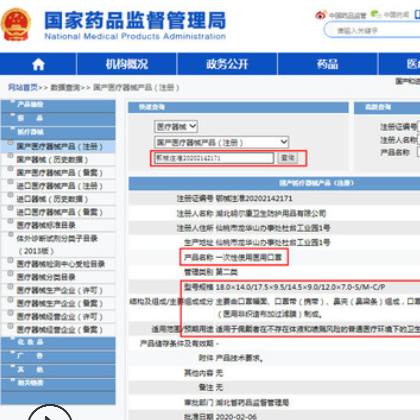This screenshot has width=420, height=420.
Task: Follow the 数据查询 breadcrumb link
Action: 65,88
